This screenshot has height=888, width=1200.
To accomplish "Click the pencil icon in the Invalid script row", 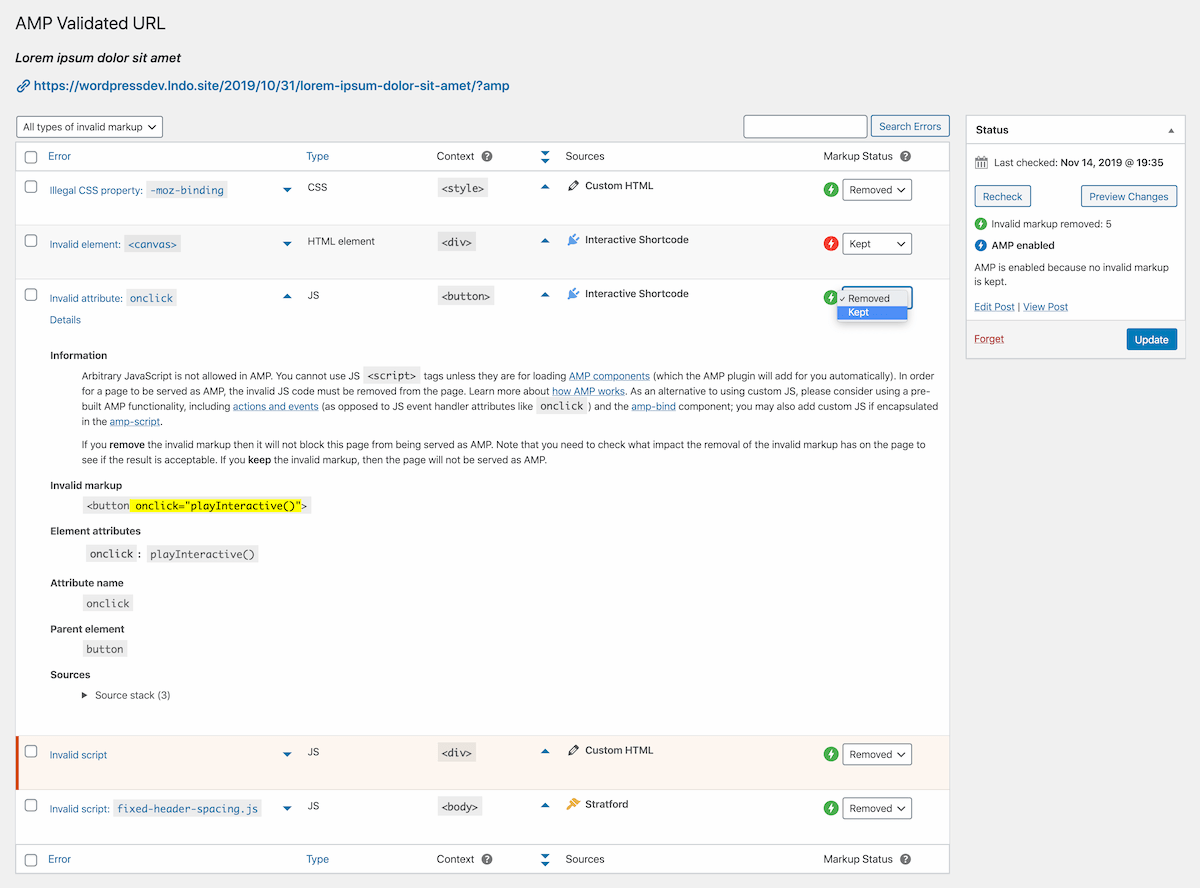I will pyautogui.click(x=573, y=750).
